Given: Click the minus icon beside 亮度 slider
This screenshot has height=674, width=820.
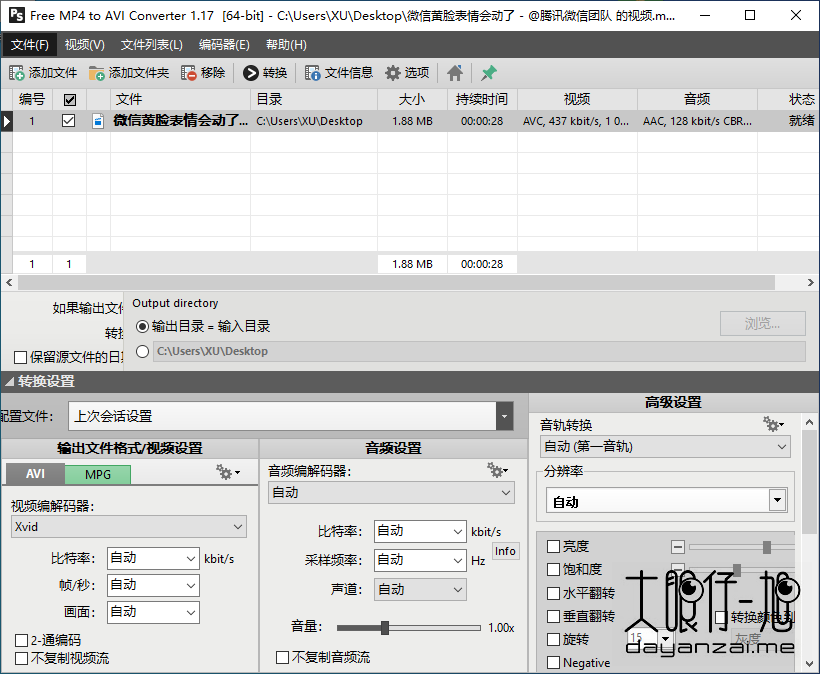Looking at the screenshot, I should pyautogui.click(x=678, y=547).
